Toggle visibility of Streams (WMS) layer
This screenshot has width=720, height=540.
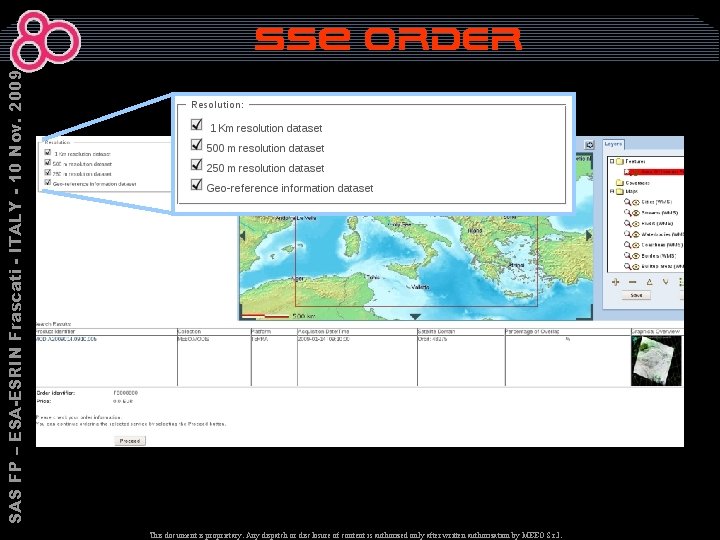(636, 213)
